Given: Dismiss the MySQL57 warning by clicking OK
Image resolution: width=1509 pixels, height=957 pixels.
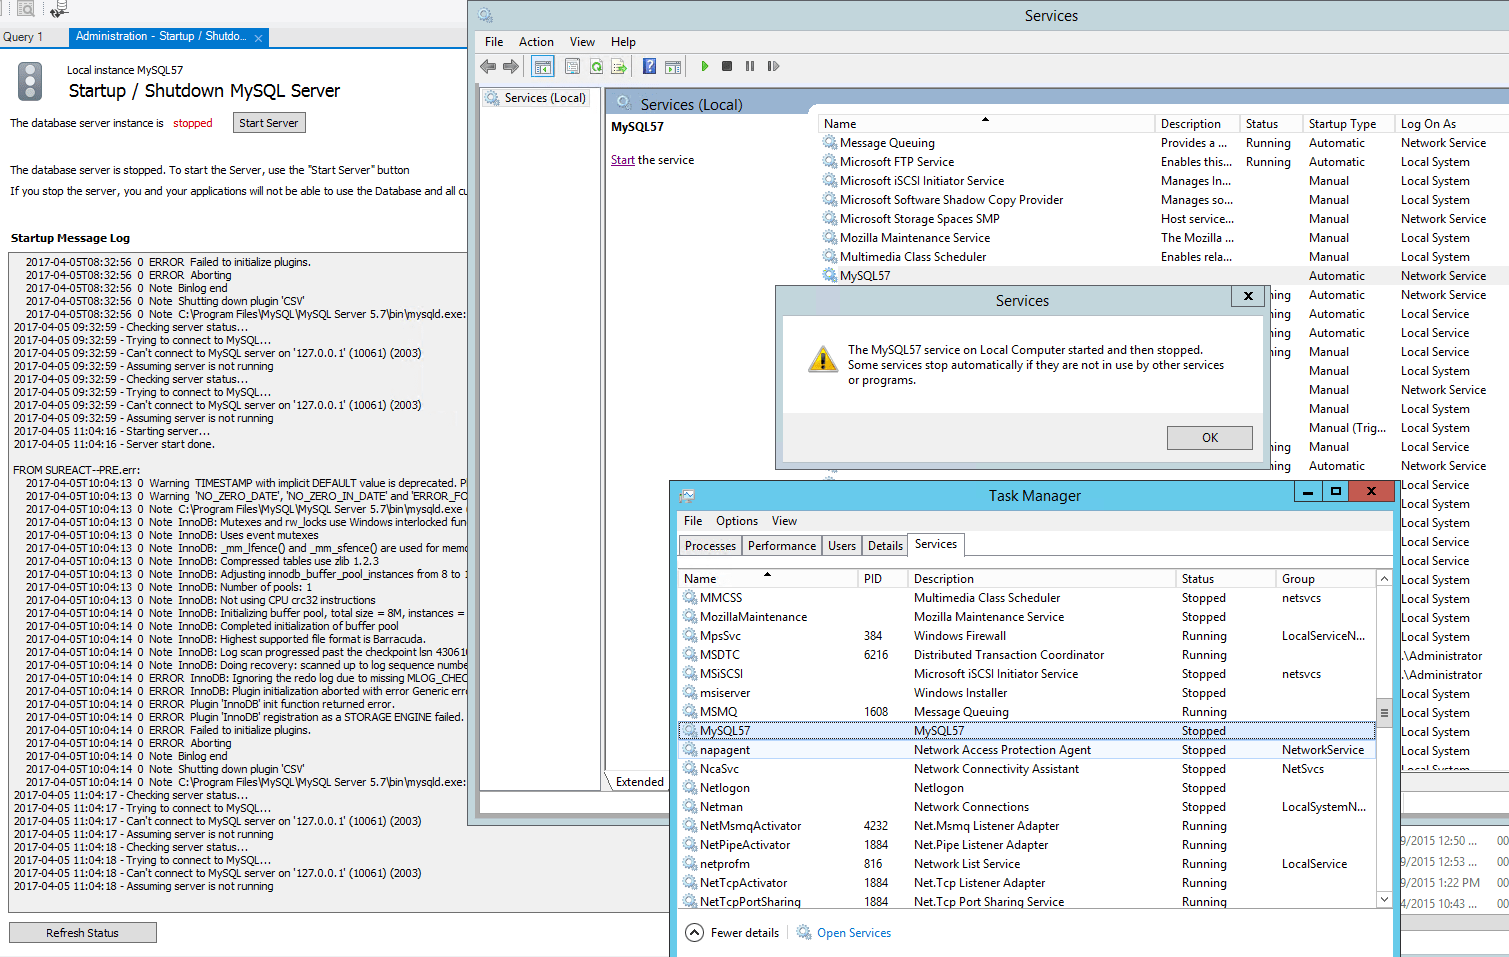Looking at the screenshot, I should [x=1209, y=437].
